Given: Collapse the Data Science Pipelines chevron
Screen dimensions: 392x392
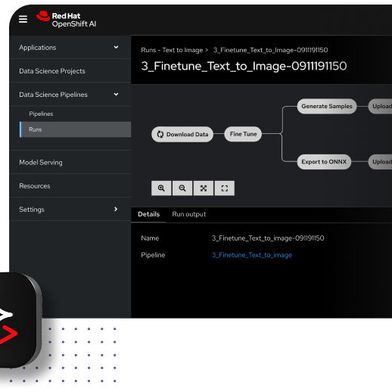Looking at the screenshot, I should (x=116, y=94).
